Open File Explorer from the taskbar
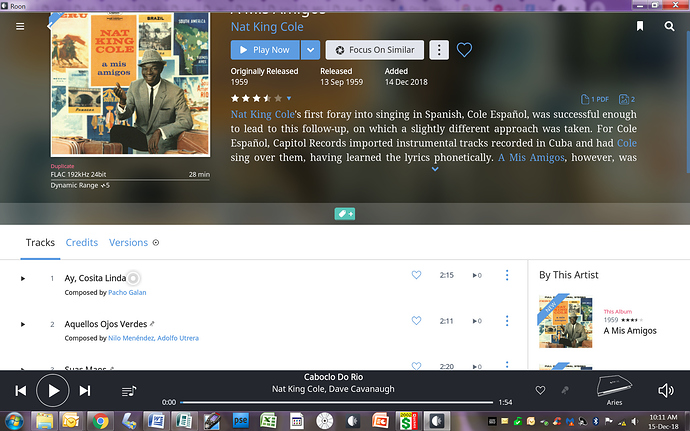690x431 pixels. coord(44,421)
